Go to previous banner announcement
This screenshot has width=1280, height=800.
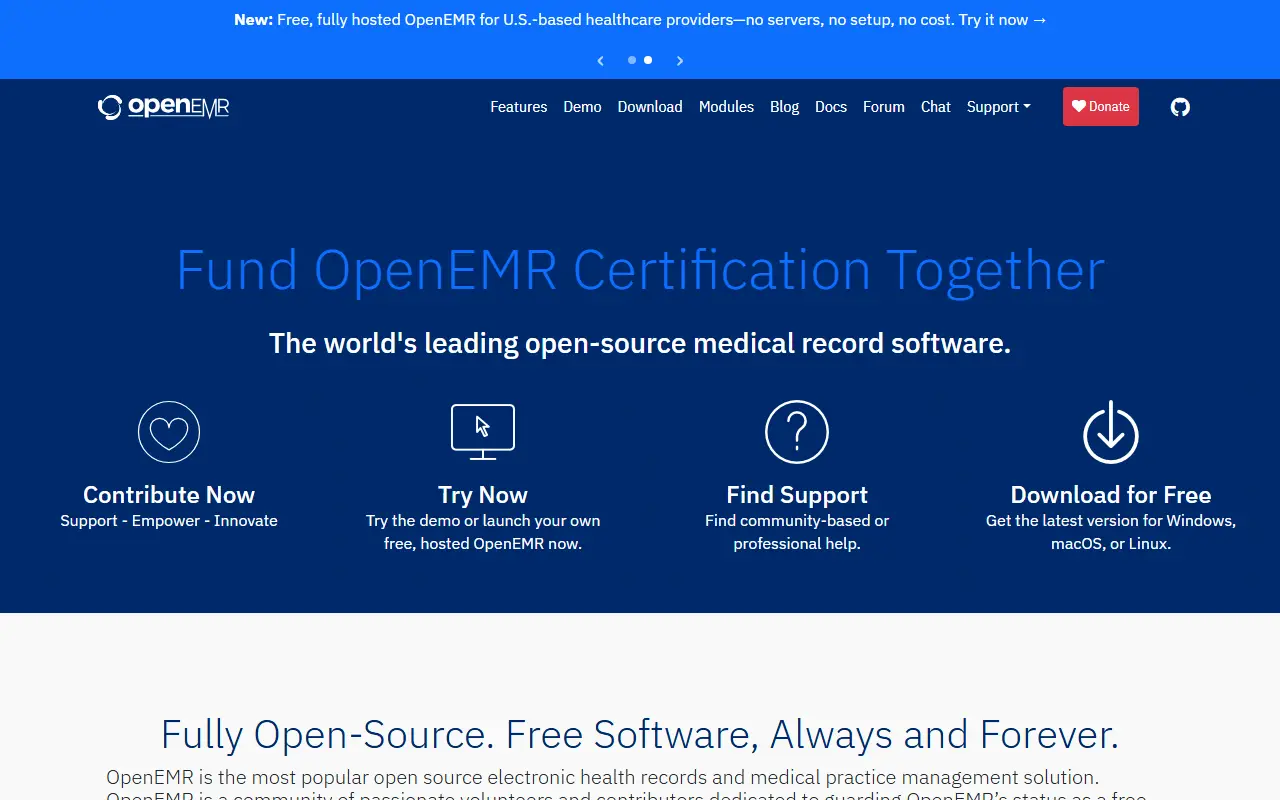pos(600,60)
